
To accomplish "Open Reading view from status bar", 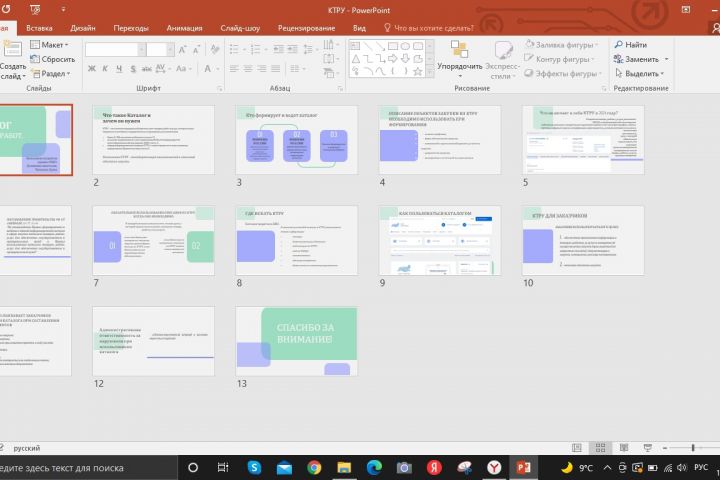I will coord(624,447).
